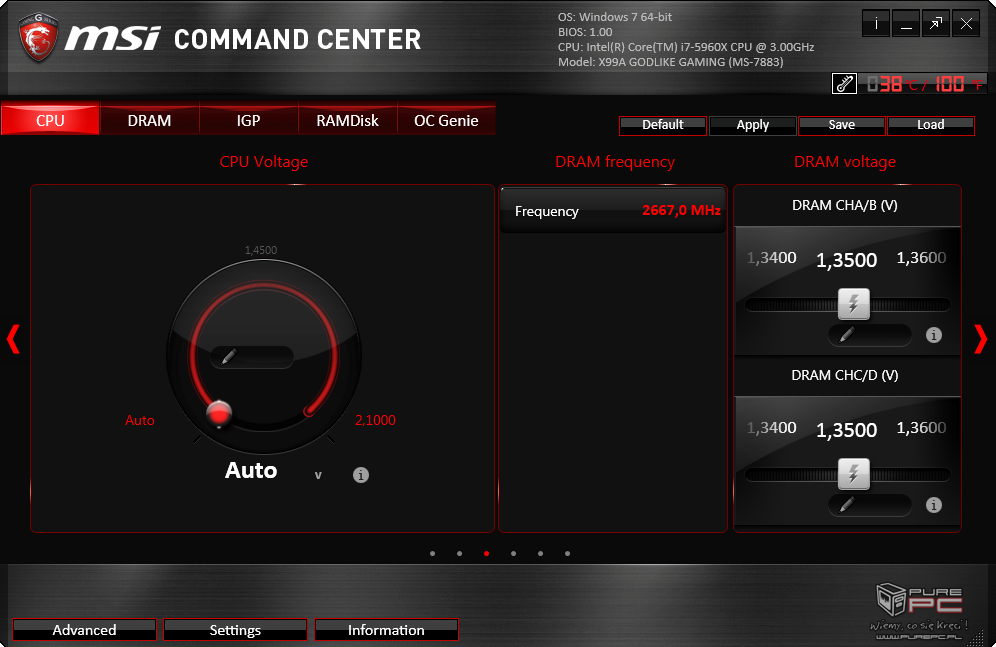This screenshot has width=996, height=647.
Task: Open the Advanced section button
Action: coord(84,630)
